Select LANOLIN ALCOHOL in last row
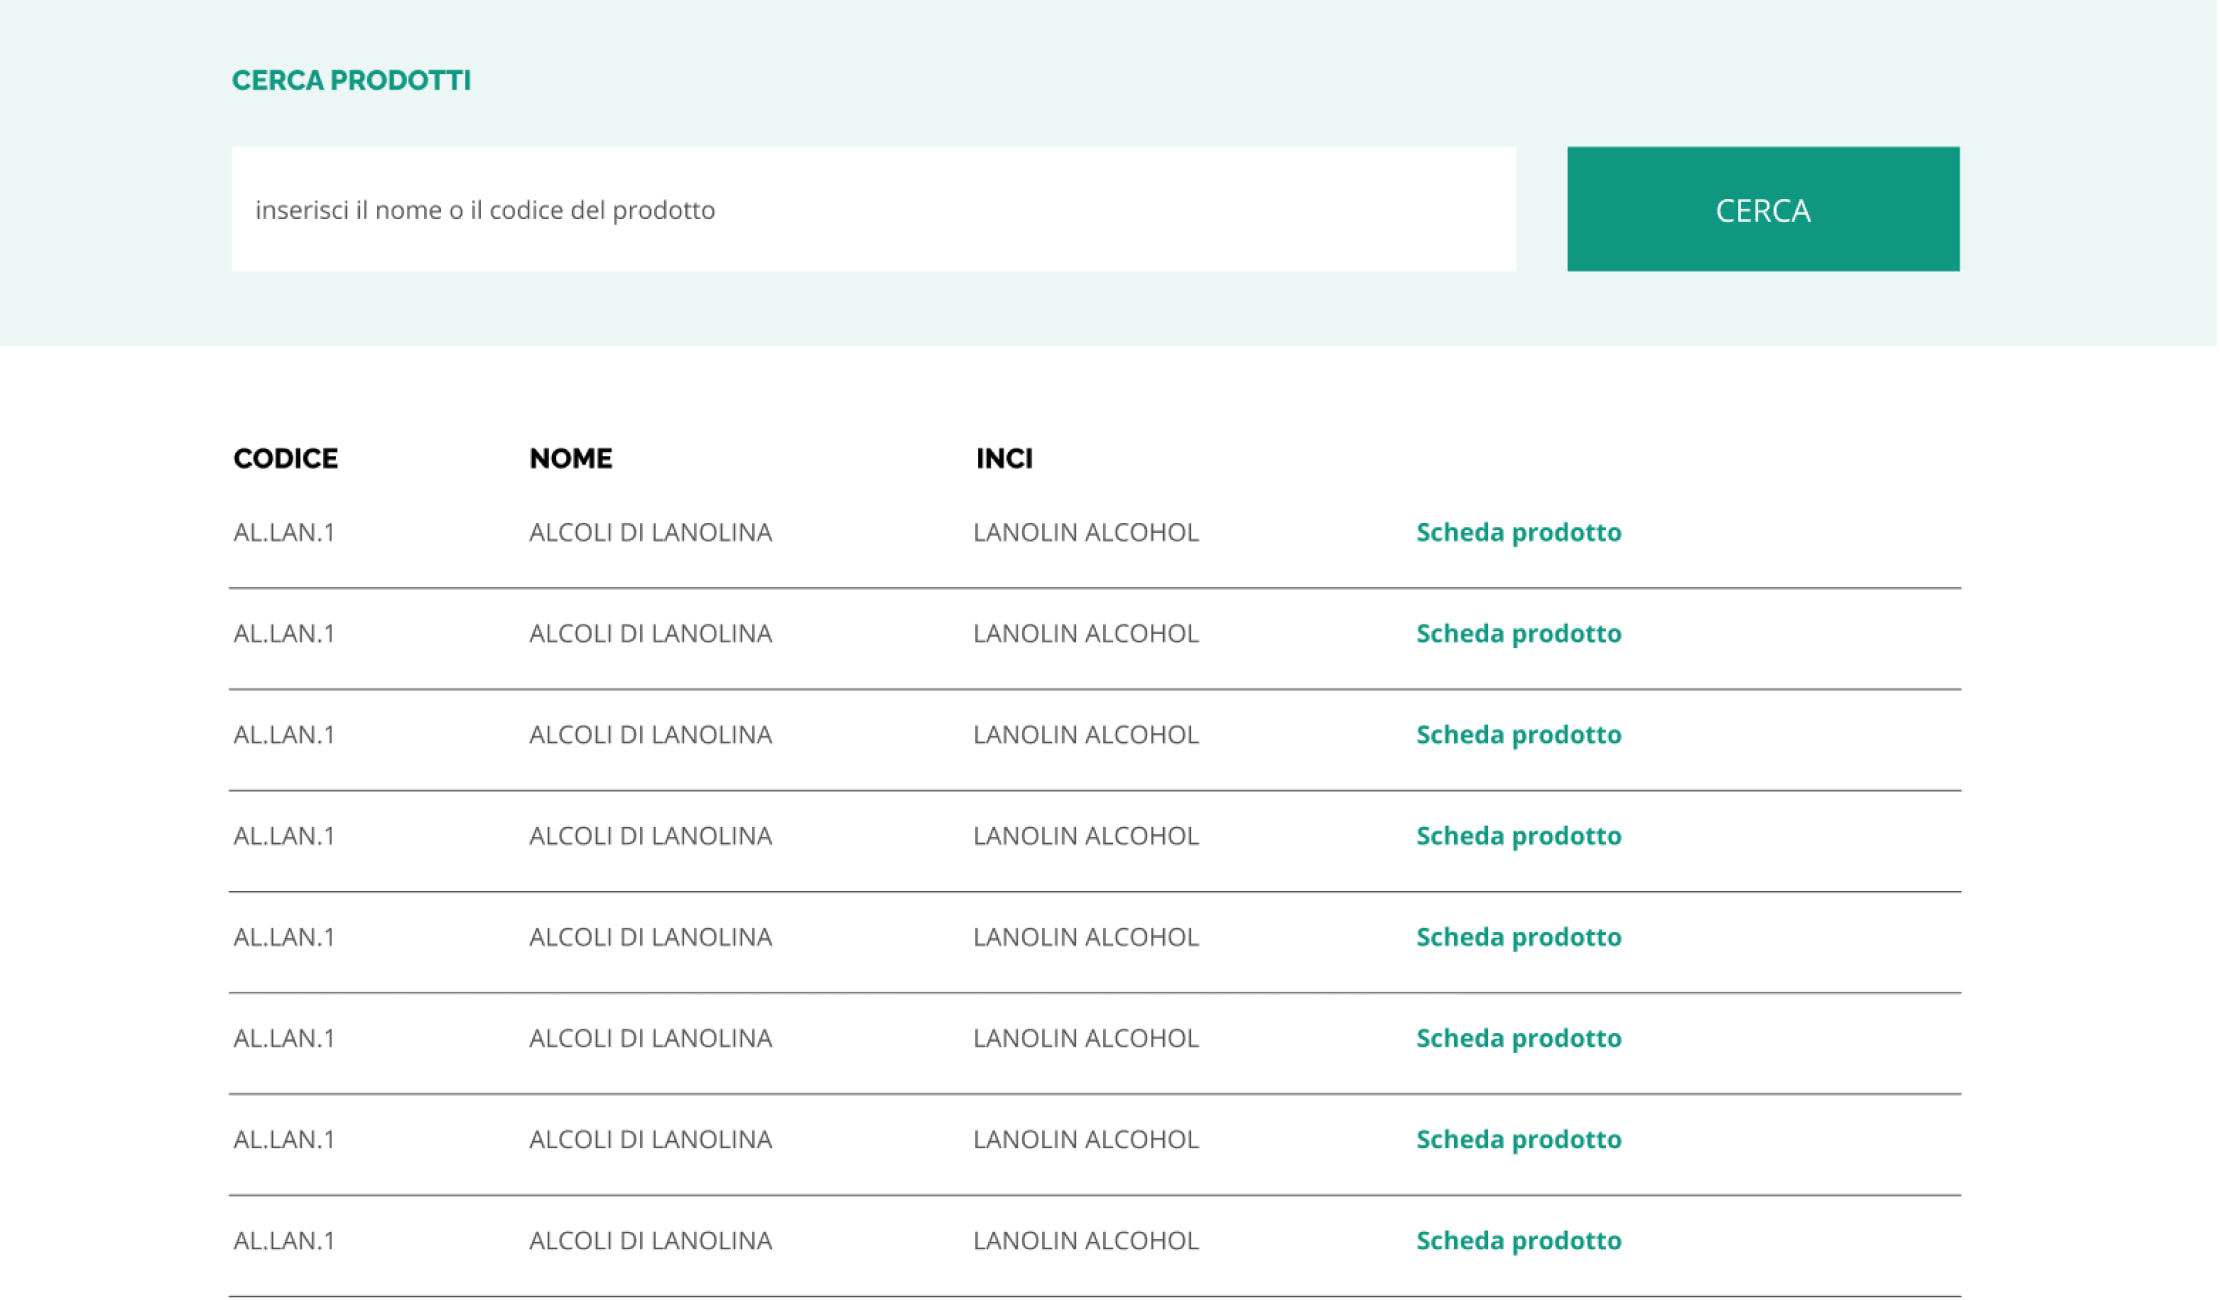Viewport: 2220px width, 1300px height. pyautogui.click(x=1086, y=1240)
